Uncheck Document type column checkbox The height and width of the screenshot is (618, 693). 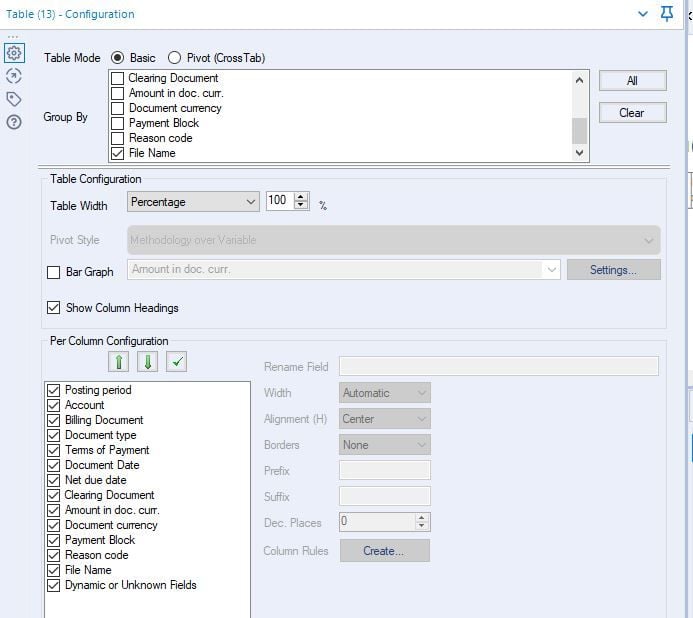[x=53, y=435]
